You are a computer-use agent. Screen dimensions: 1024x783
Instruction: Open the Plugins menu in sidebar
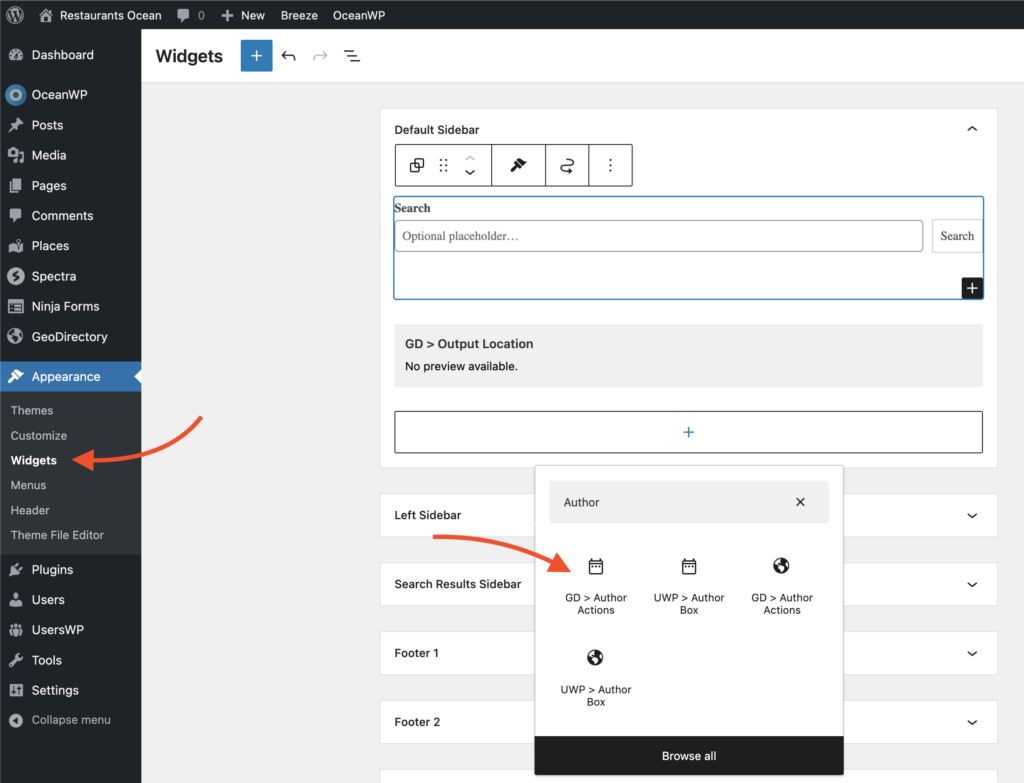click(52, 570)
